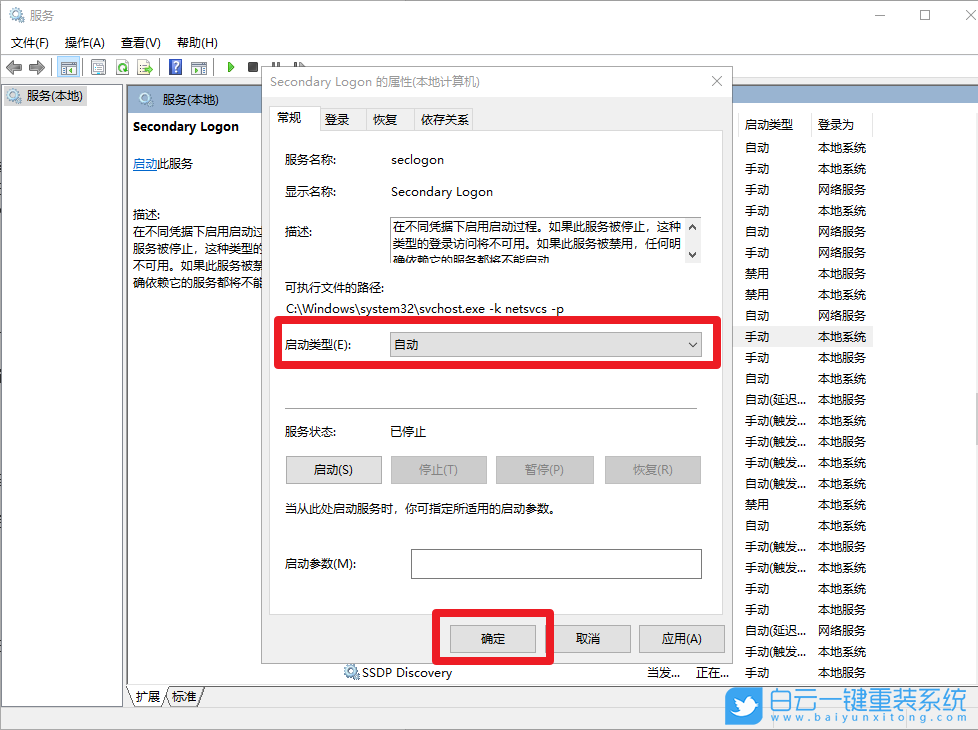Click the 服务 window icon top-left corner
Viewport: 978px width, 730px height.
coord(15,14)
